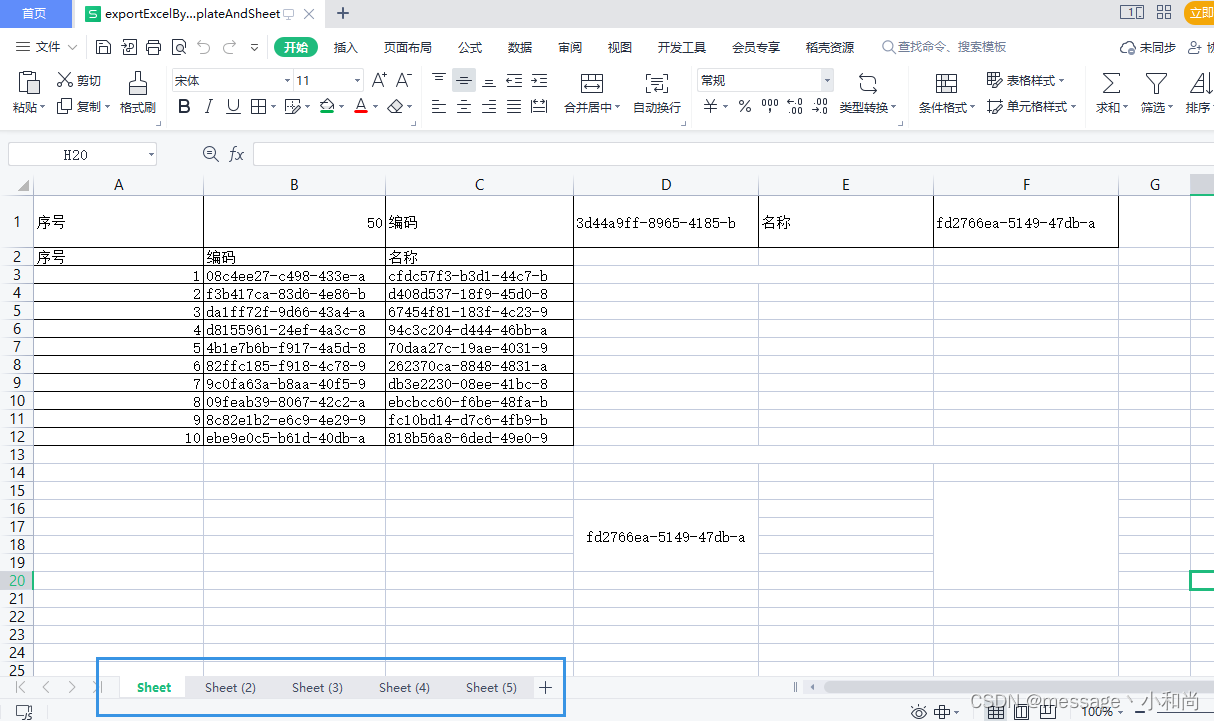
Task: Open the font name dropdown (宋体)
Action: (x=287, y=80)
